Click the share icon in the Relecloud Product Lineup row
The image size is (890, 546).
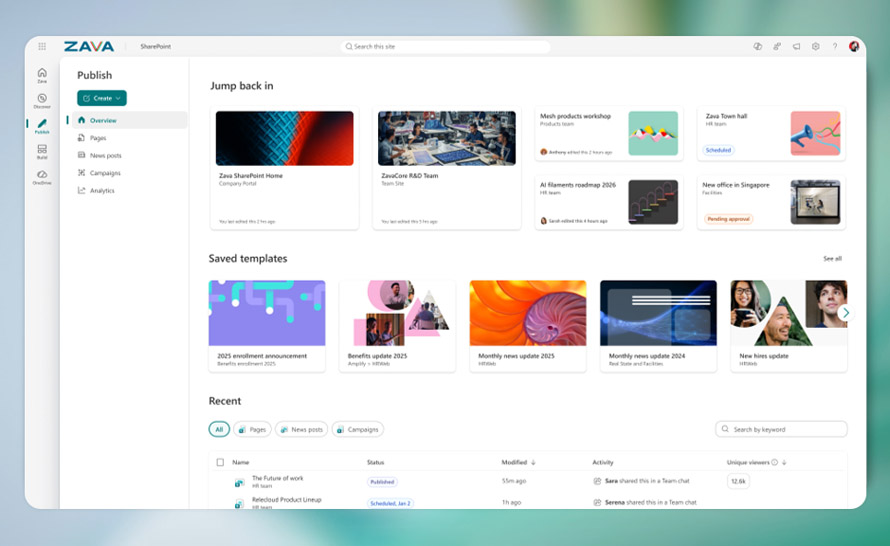pyautogui.click(x=597, y=502)
